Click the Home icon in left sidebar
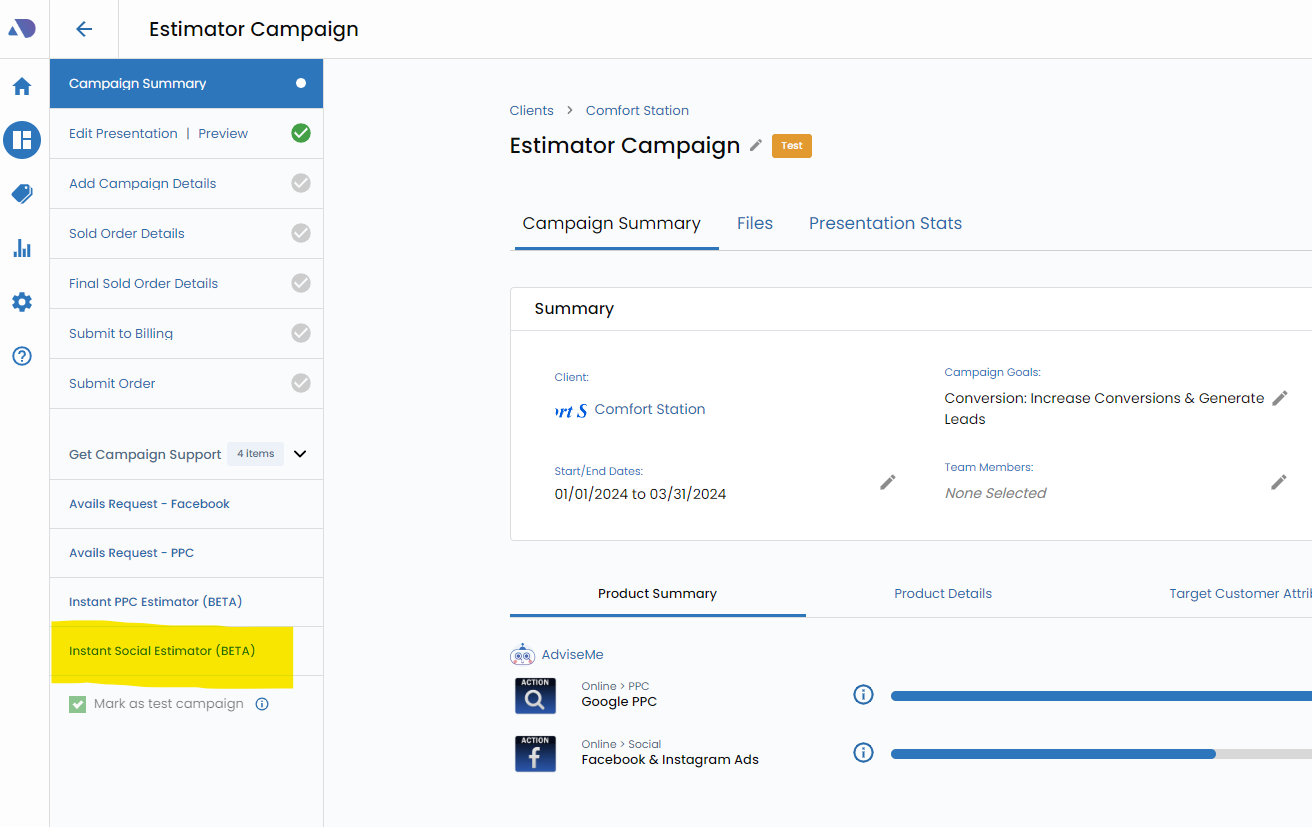Image resolution: width=1312 pixels, height=827 pixels. 22,87
